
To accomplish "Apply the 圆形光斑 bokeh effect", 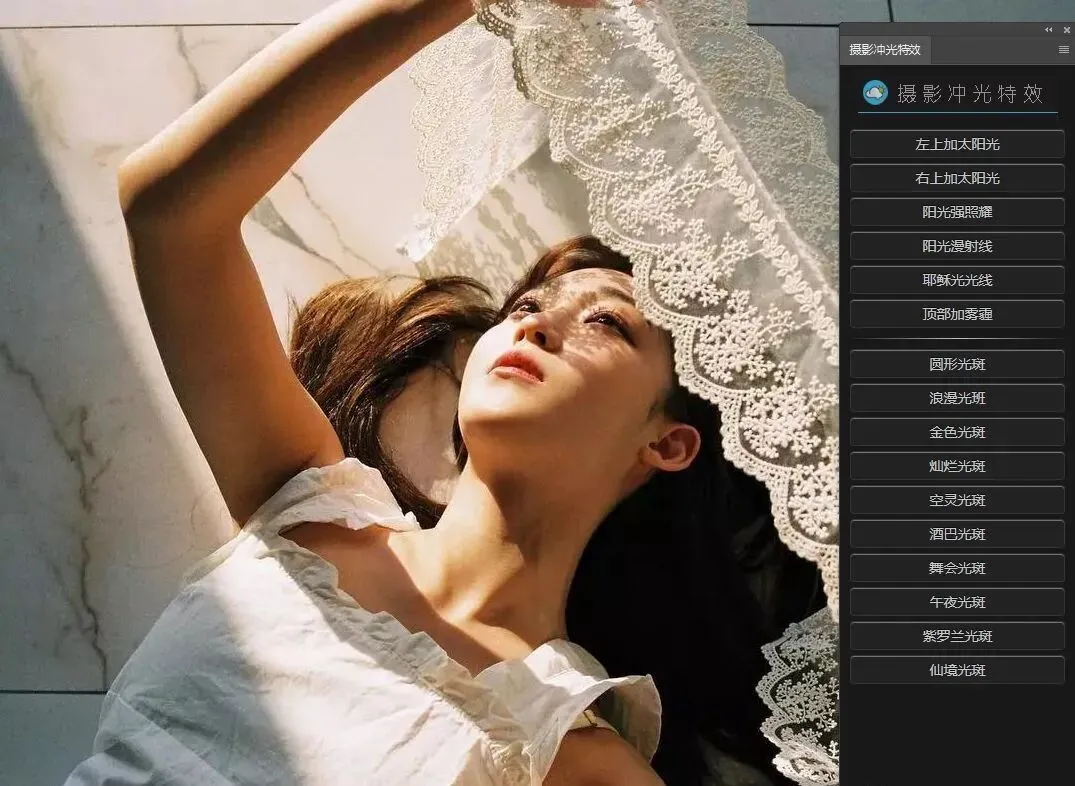I will click(957, 364).
